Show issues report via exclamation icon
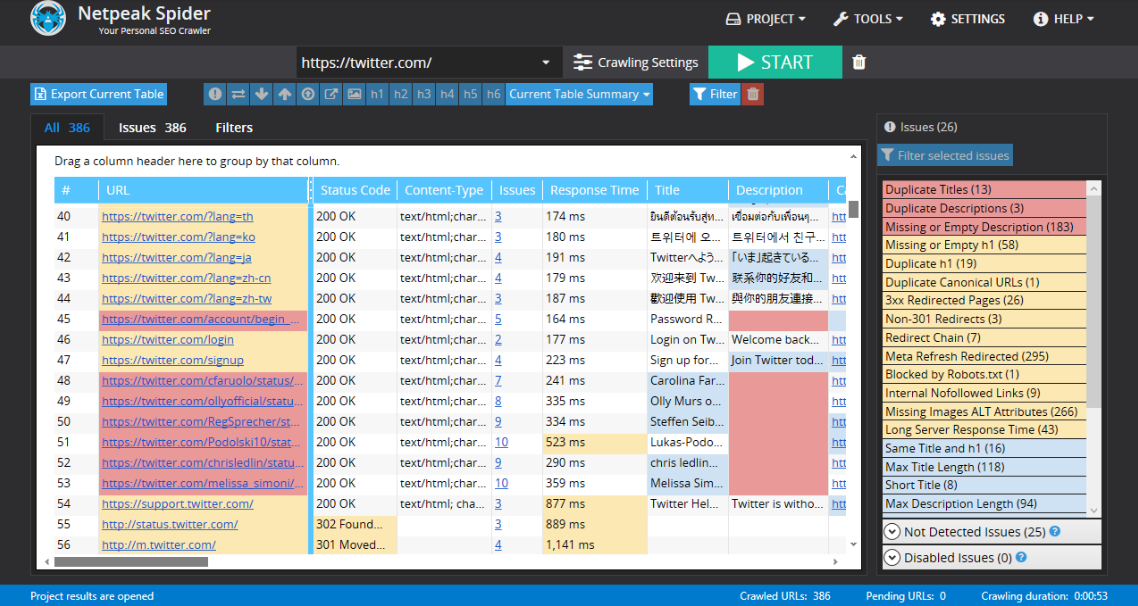The image size is (1138, 606). point(215,94)
